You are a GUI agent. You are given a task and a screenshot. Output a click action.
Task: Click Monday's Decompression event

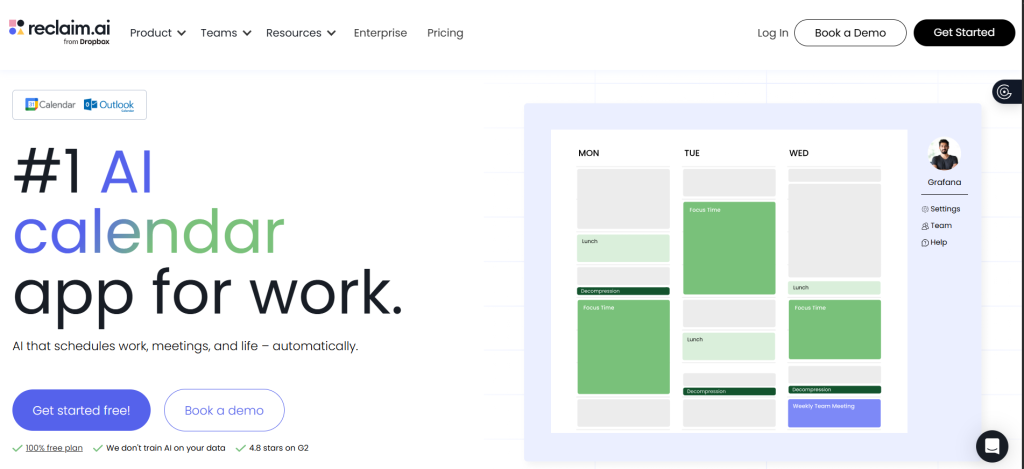pos(623,291)
